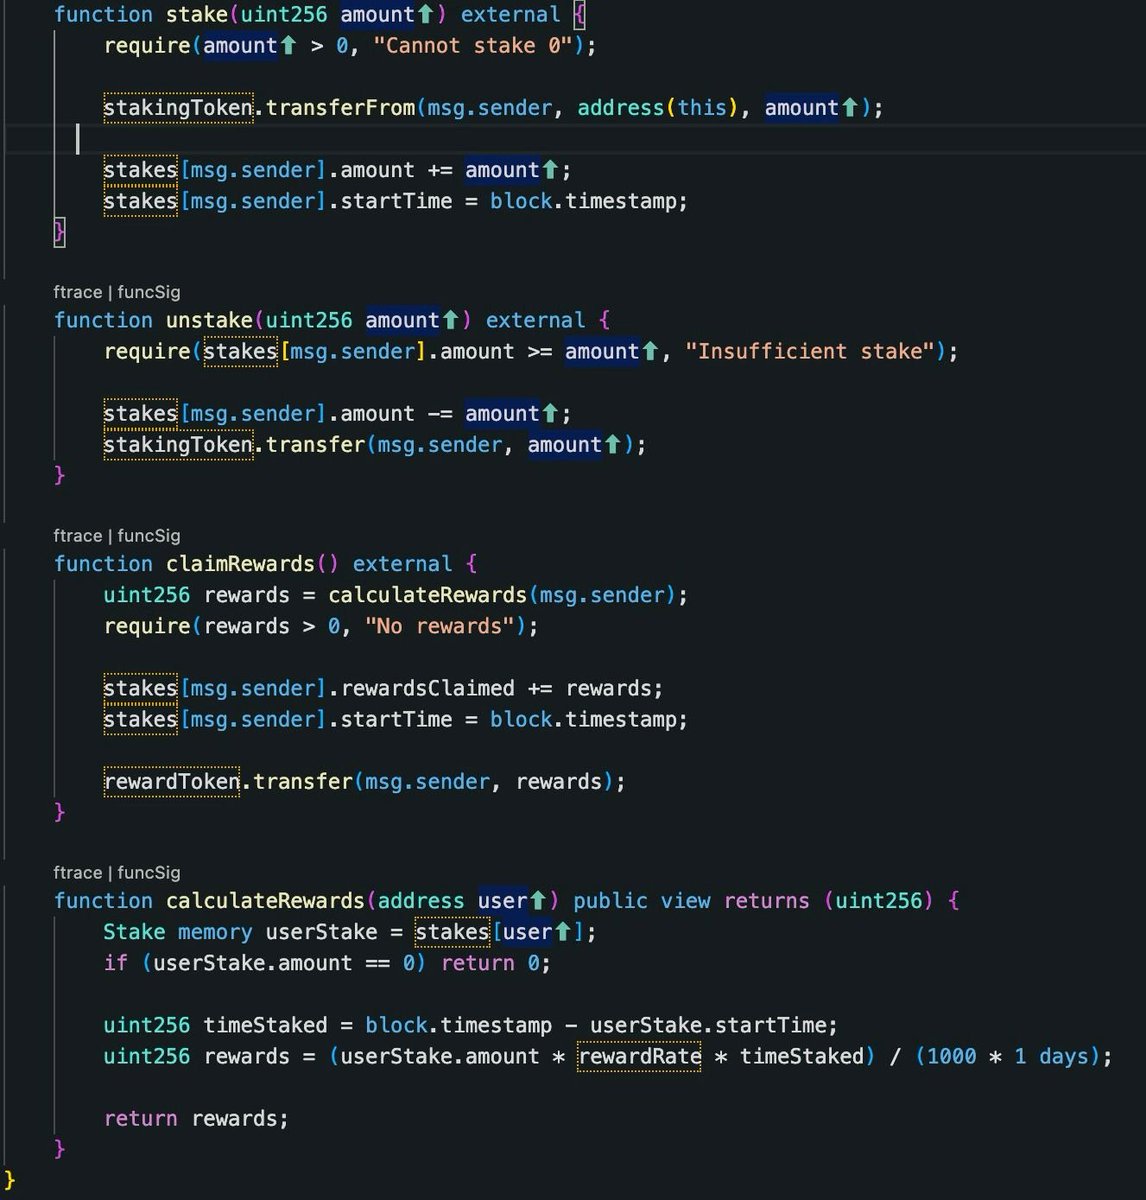Image resolution: width=1146 pixels, height=1200 pixels.
Task: Click the "rewards > 0" require condition
Action: 272,626
